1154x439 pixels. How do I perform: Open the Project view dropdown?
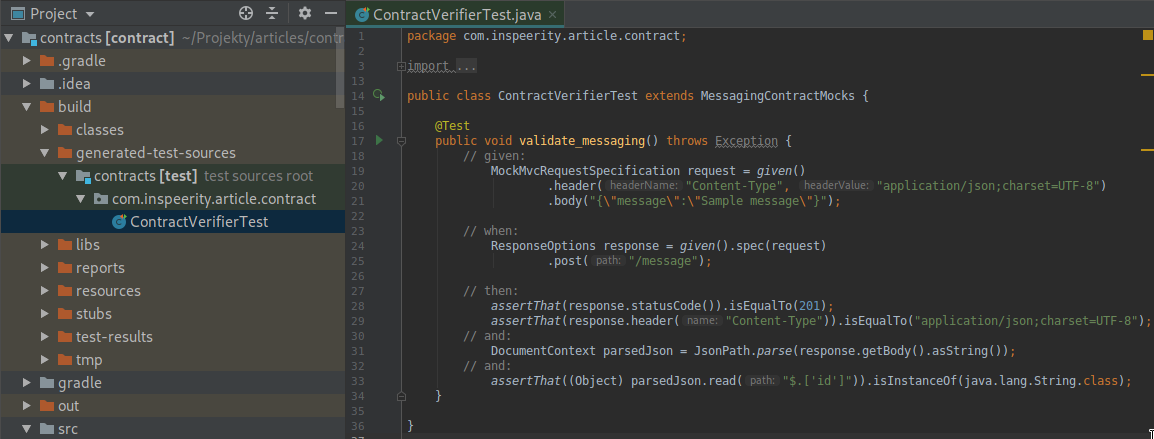click(x=90, y=14)
